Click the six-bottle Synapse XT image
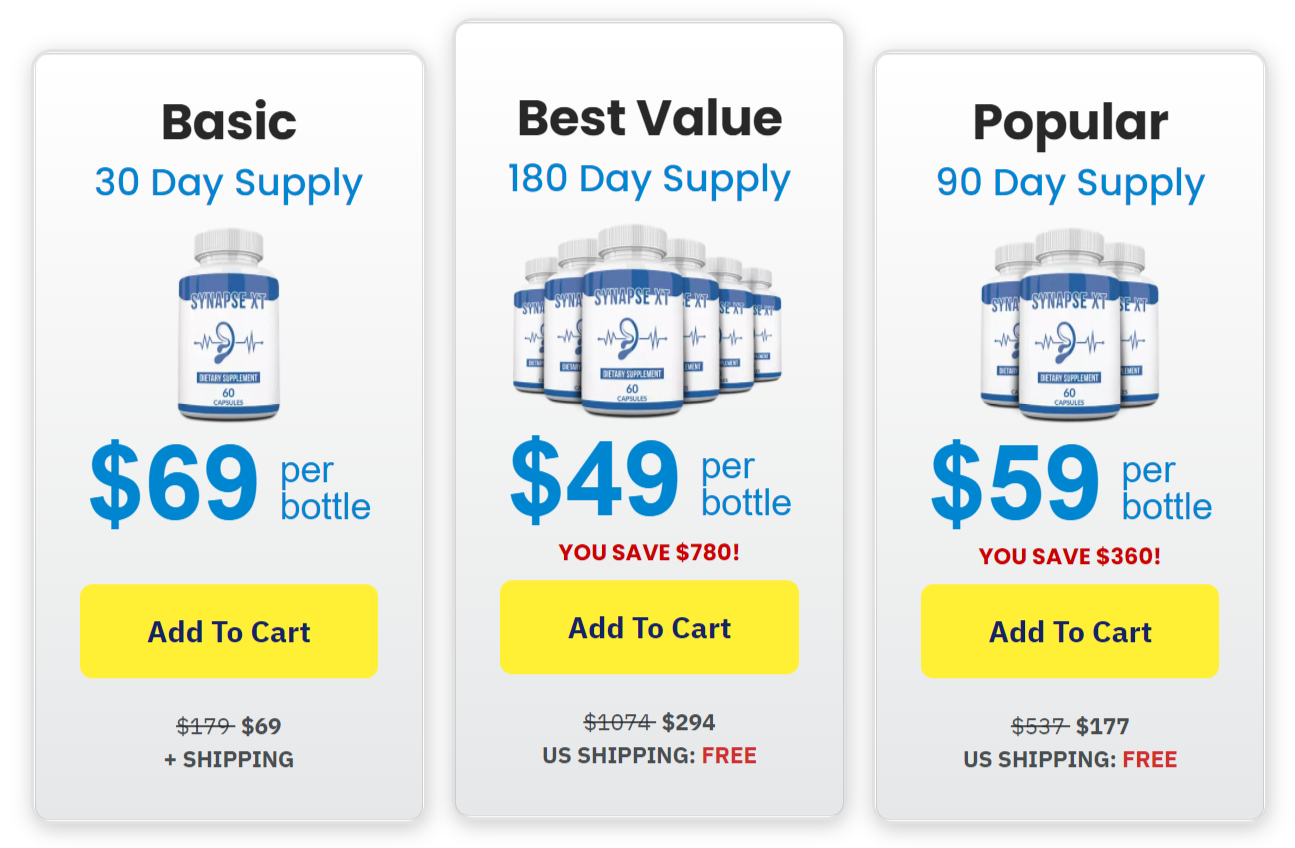Screen dimensions: 1295x848 coord(649,320)
